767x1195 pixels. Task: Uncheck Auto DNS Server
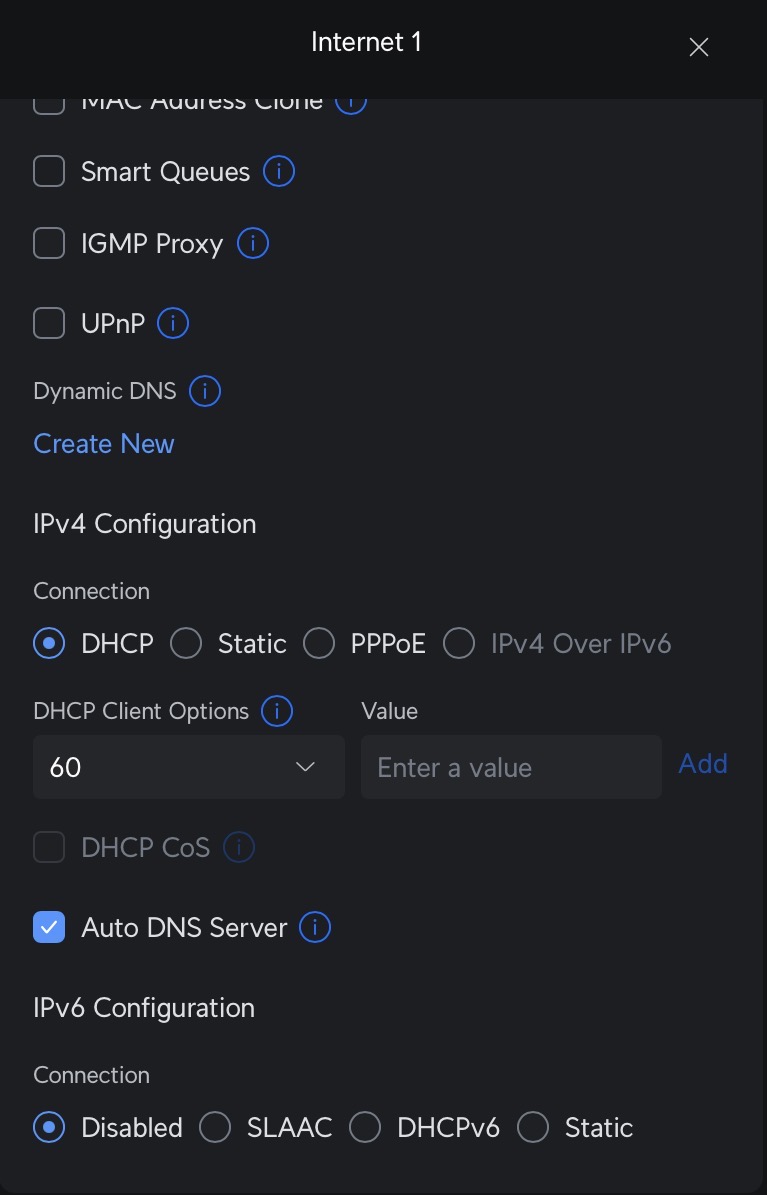point(49,928)
